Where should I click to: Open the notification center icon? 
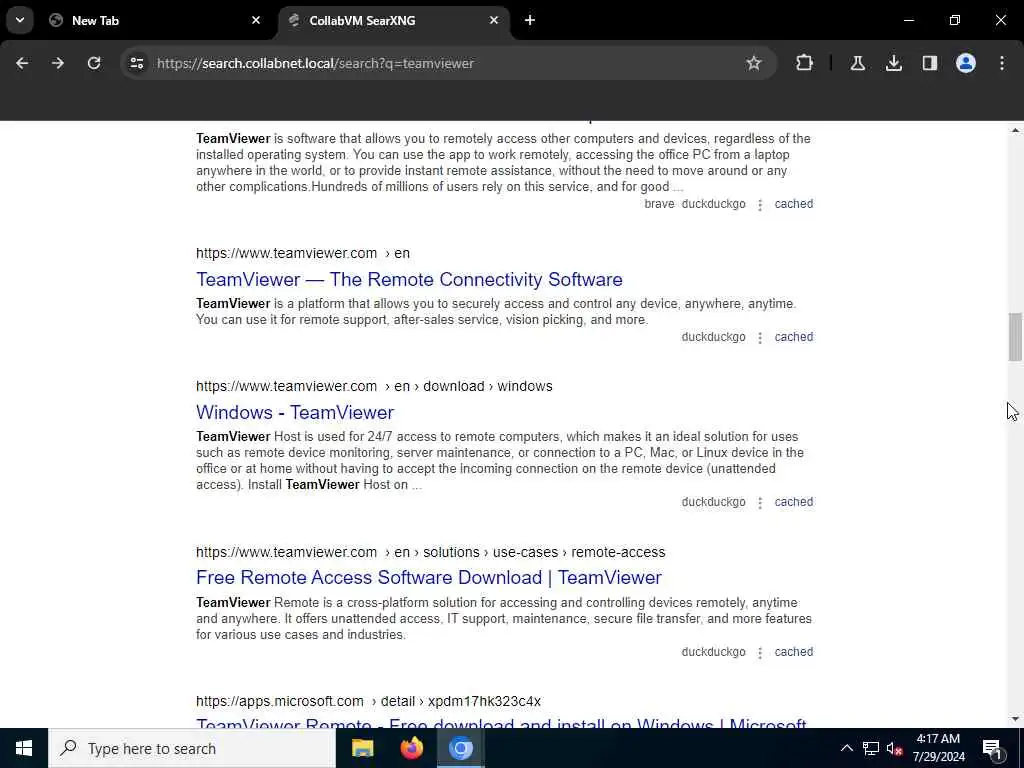tap(992, 748)
